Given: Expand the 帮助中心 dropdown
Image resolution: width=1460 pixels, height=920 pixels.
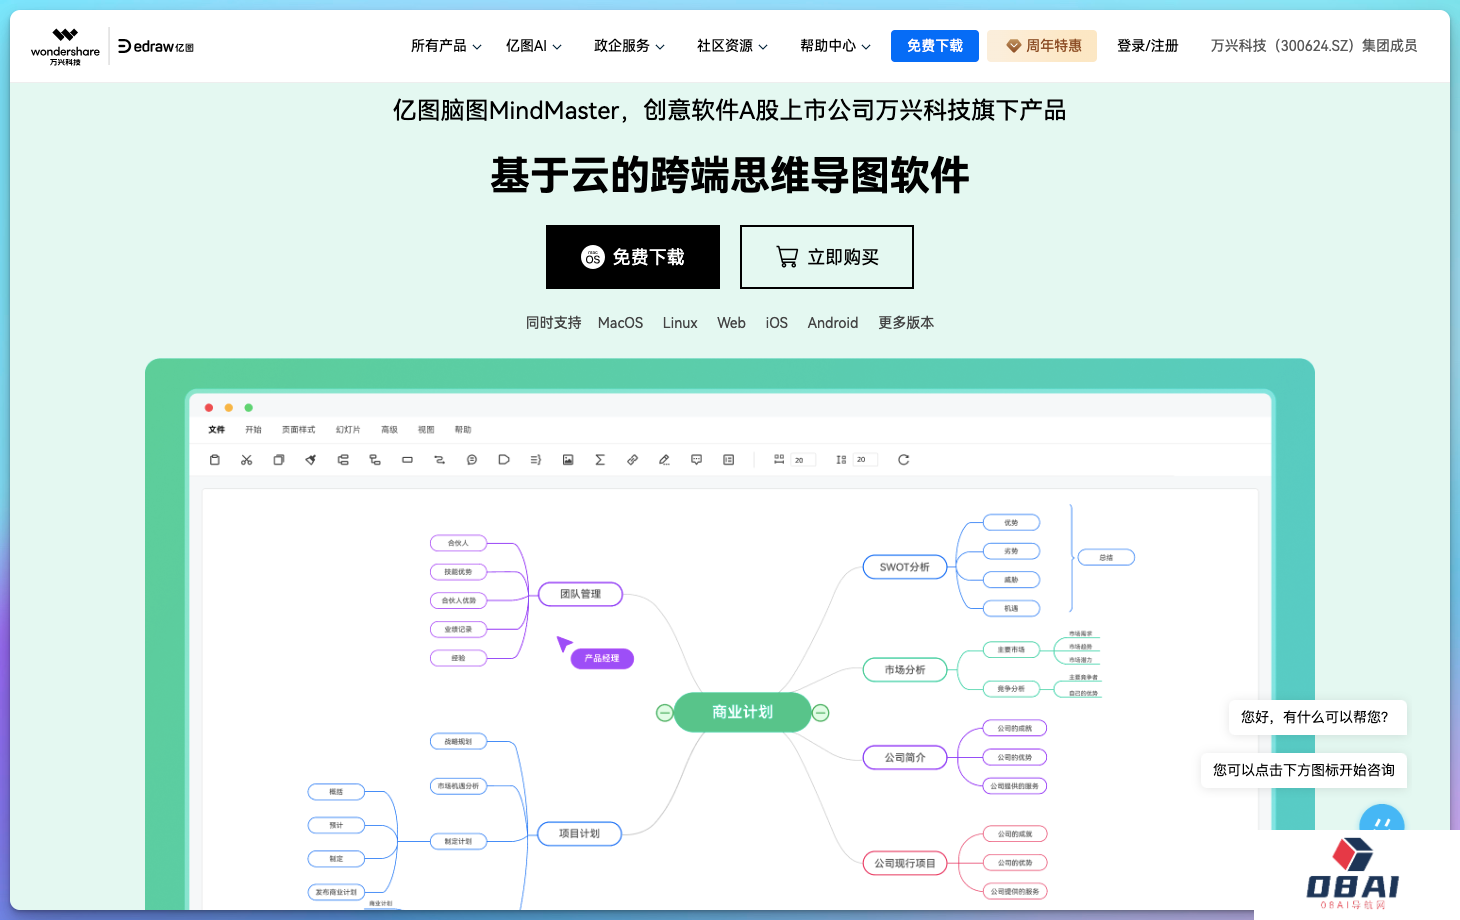Looking at the screenshot, I should (835, 46).
